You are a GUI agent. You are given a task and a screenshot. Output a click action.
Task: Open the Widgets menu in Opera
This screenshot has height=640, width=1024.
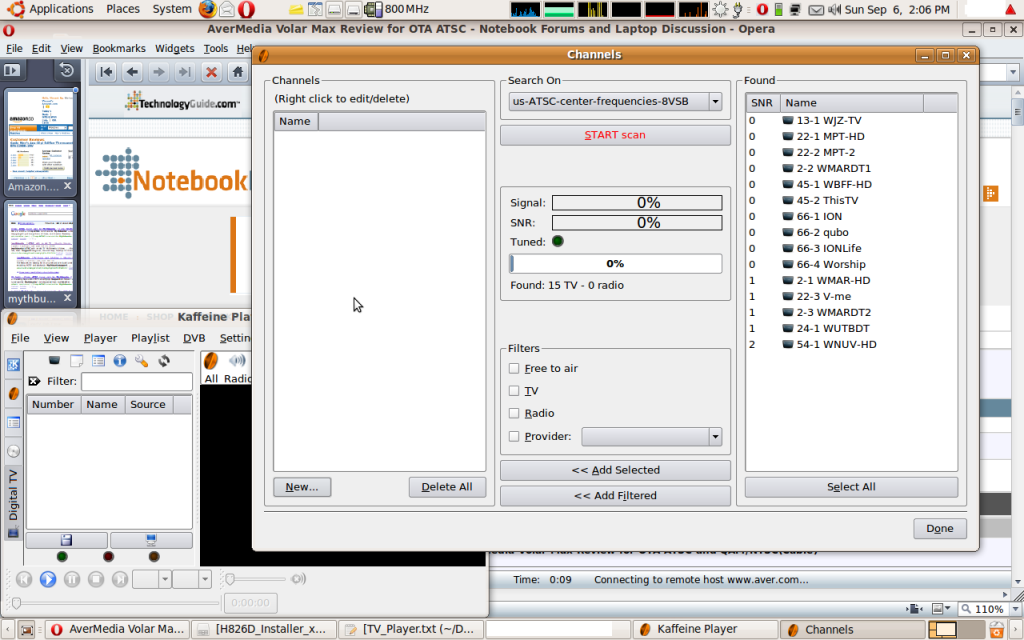(174, 48)
